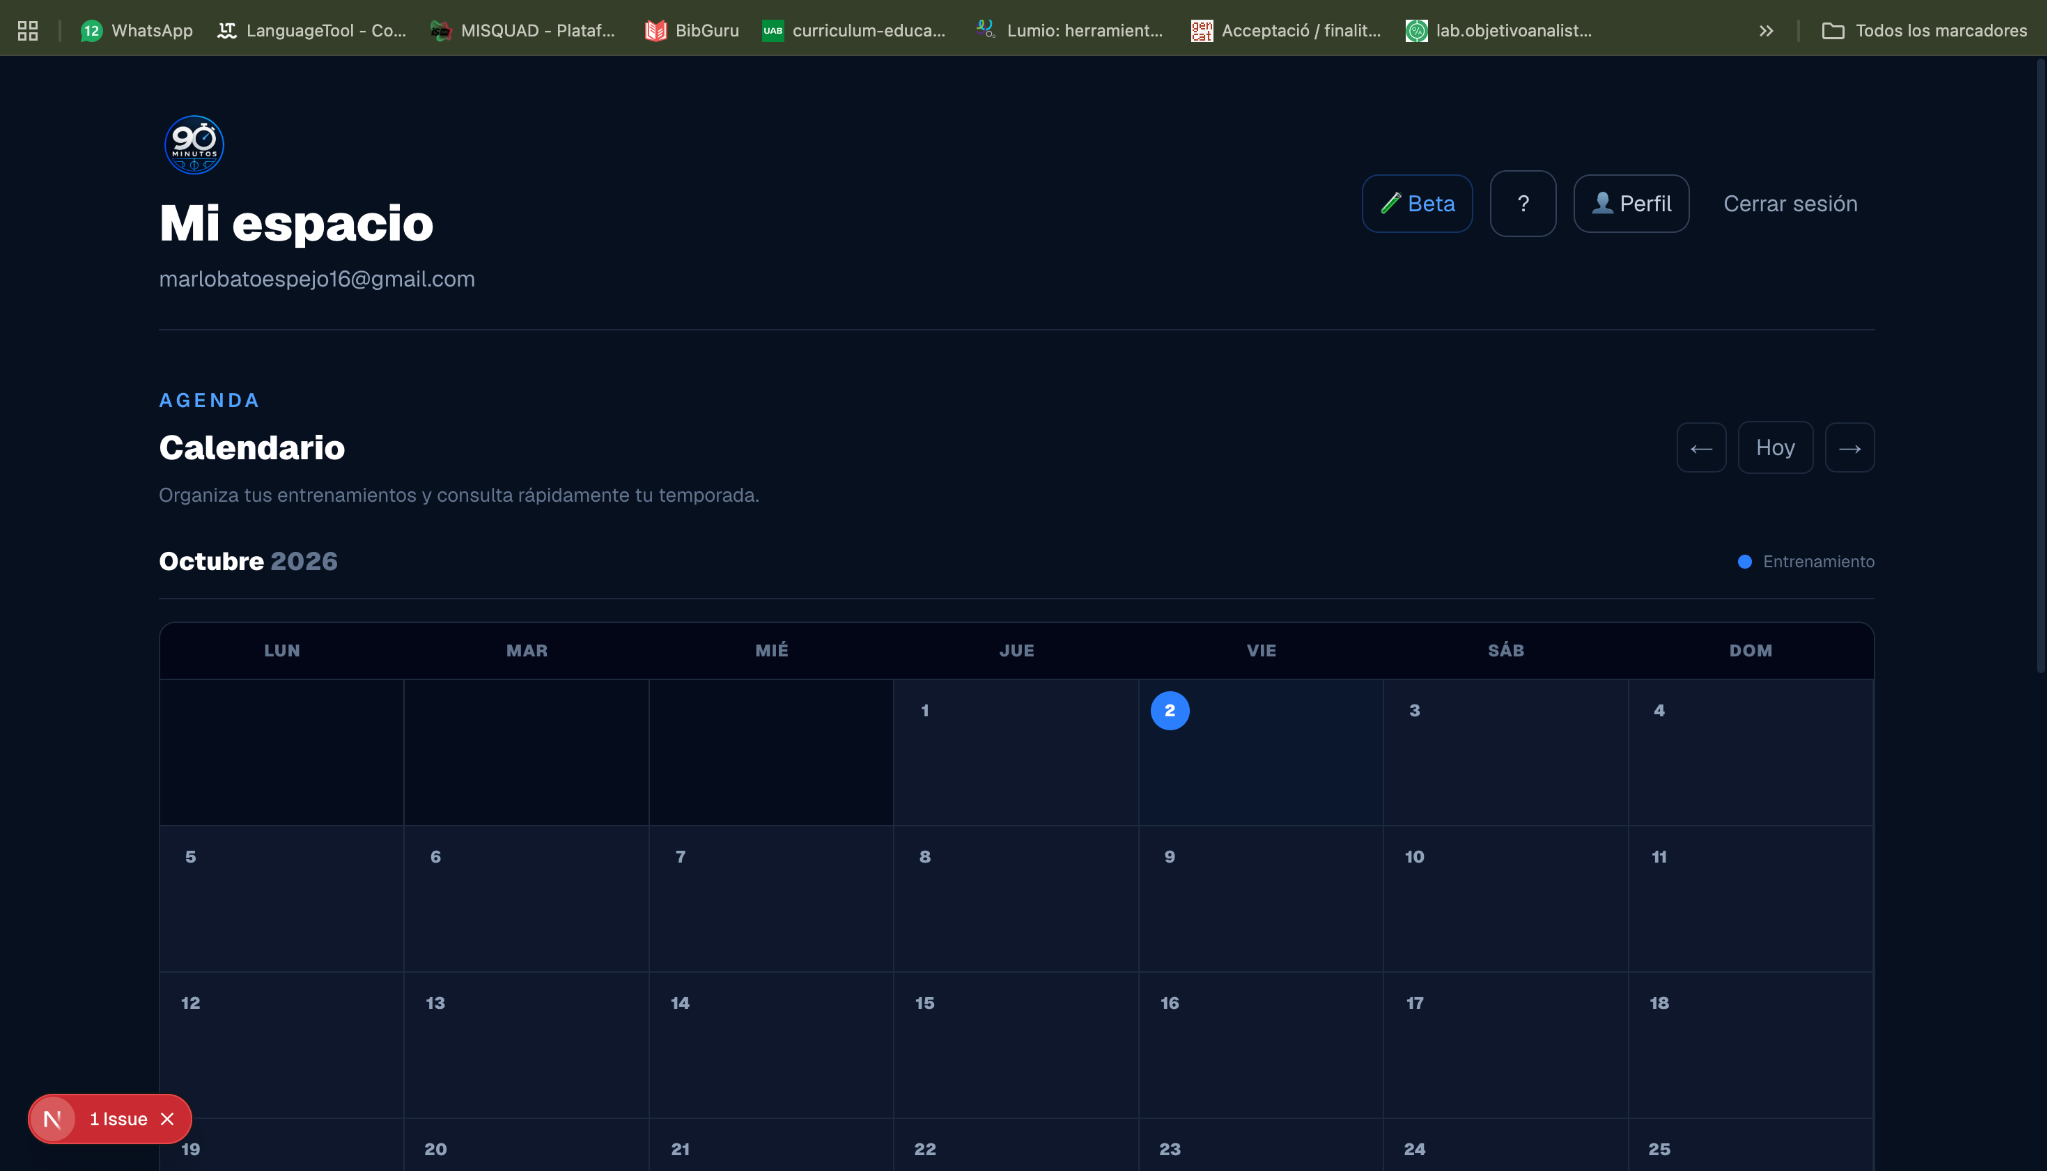Viewport: 2047px width, 1171px height.
Task: Click Cerrar sesión
Action: [x=1790, y=204]
